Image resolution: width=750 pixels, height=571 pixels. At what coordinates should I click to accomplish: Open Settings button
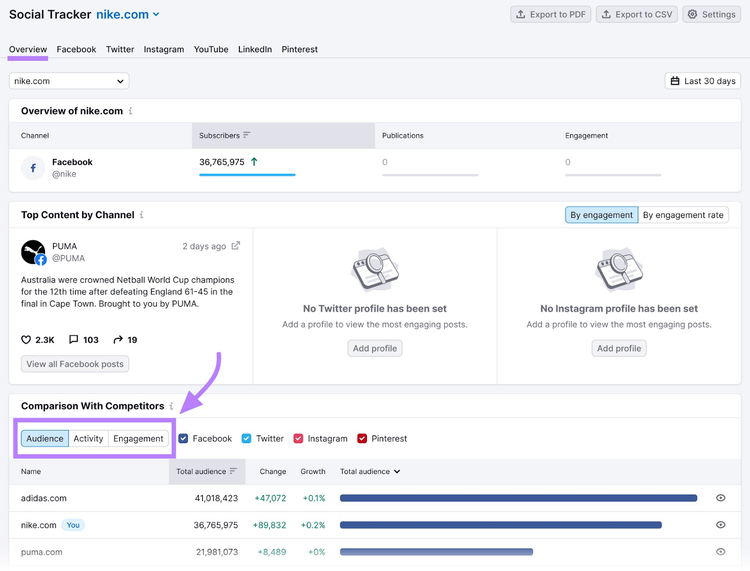pos(711,14)
